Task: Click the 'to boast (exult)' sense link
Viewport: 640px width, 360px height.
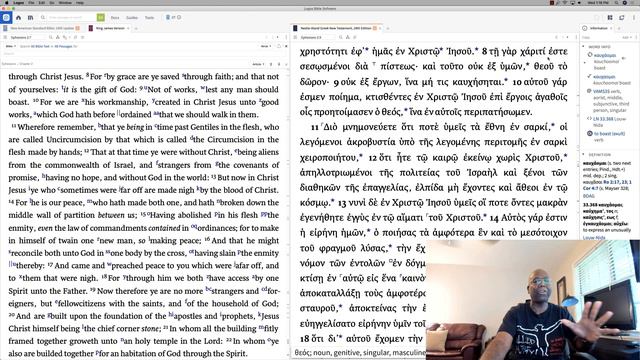Action: coord(609,133)
